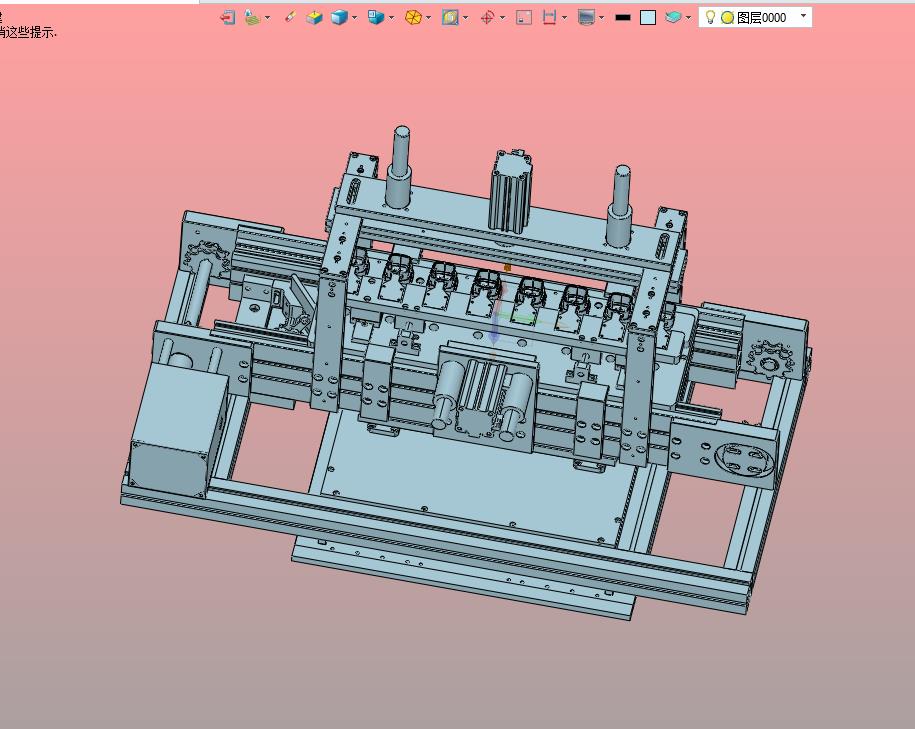Image resolution: width=915 pixels, height=729 pixels.
Task: Click the red exit arrow icon
Action: tap(228, 18)
